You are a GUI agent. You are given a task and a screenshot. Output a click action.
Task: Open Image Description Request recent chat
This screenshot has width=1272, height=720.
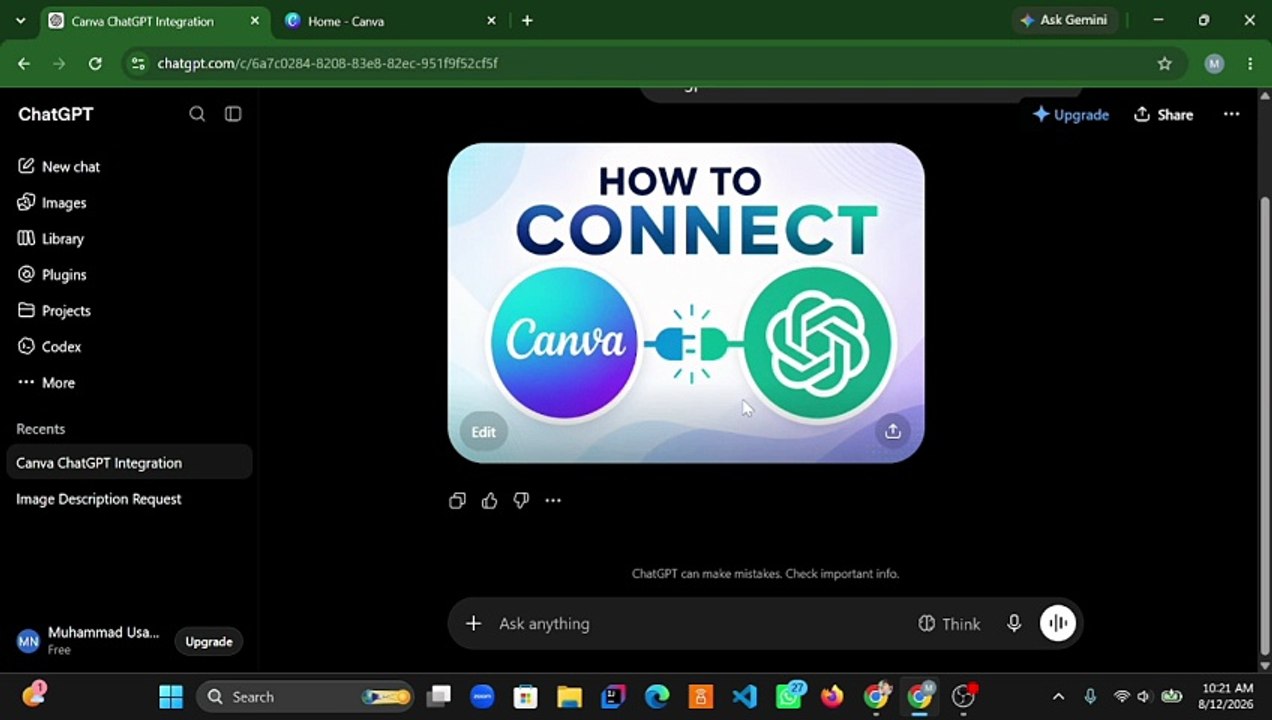coord(129,499)
